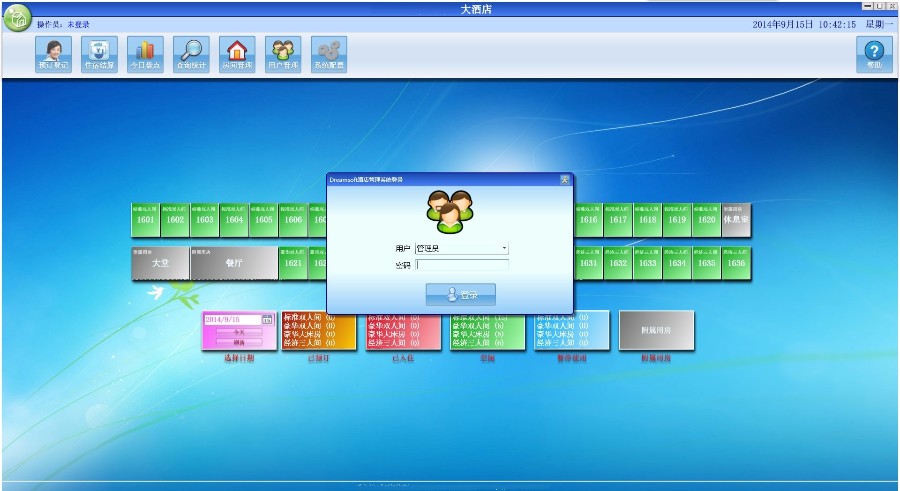Open 住宿结算 checkout toolbar icon
Screen dimensions: 900x491
coord(99,55)
